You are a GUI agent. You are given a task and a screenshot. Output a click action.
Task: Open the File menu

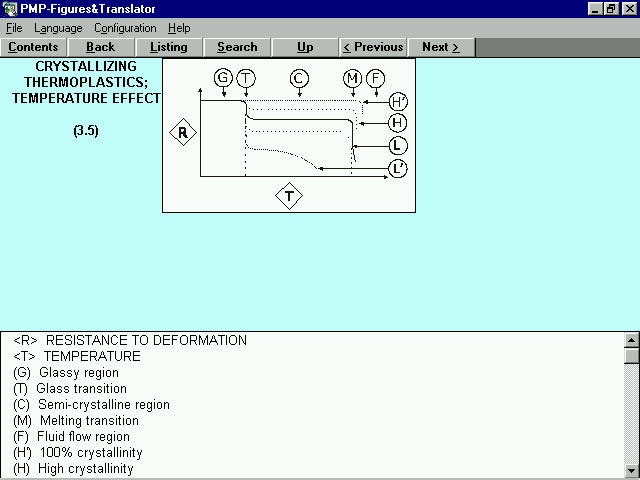14,28
